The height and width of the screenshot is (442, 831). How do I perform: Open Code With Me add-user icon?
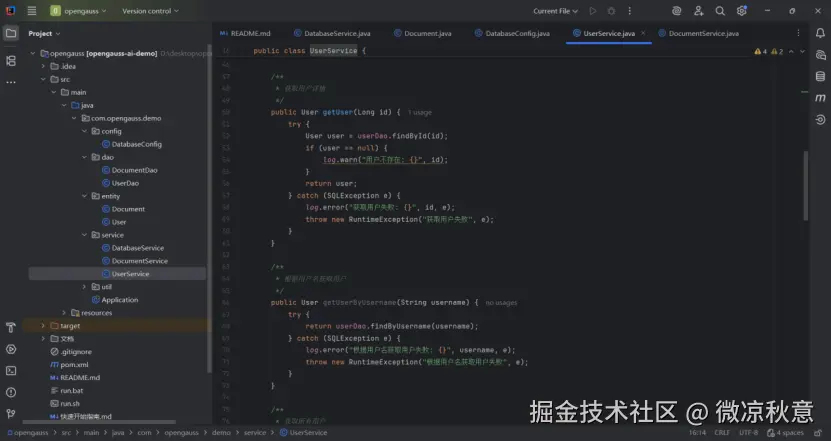[699, 11]
